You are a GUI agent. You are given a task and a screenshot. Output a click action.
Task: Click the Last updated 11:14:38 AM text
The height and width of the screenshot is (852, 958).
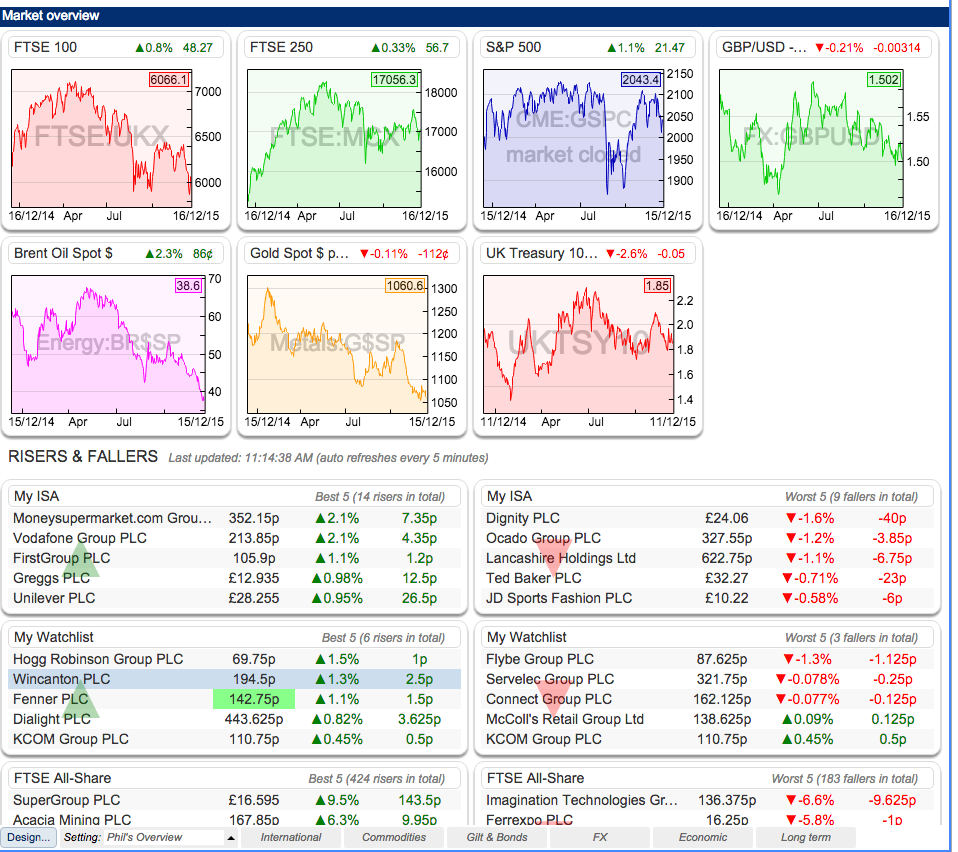click(x=328, y=457)
